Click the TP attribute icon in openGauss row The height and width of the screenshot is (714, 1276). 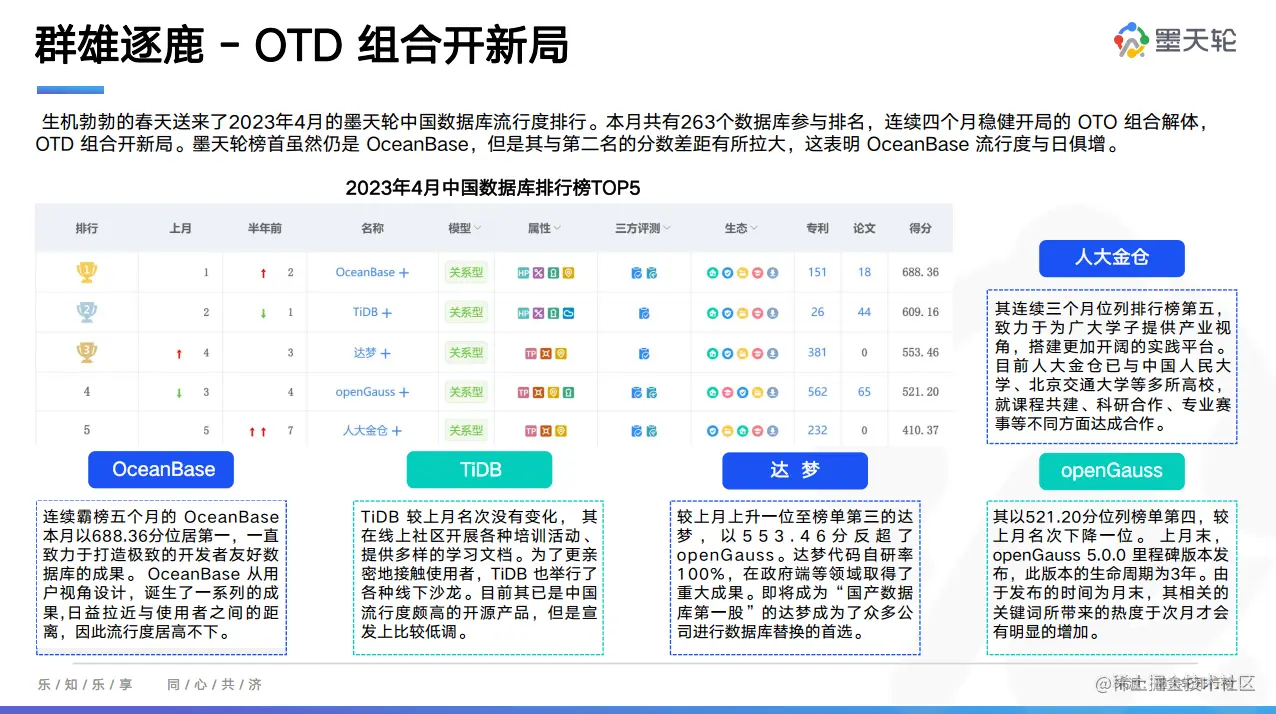tap(523, 392)
